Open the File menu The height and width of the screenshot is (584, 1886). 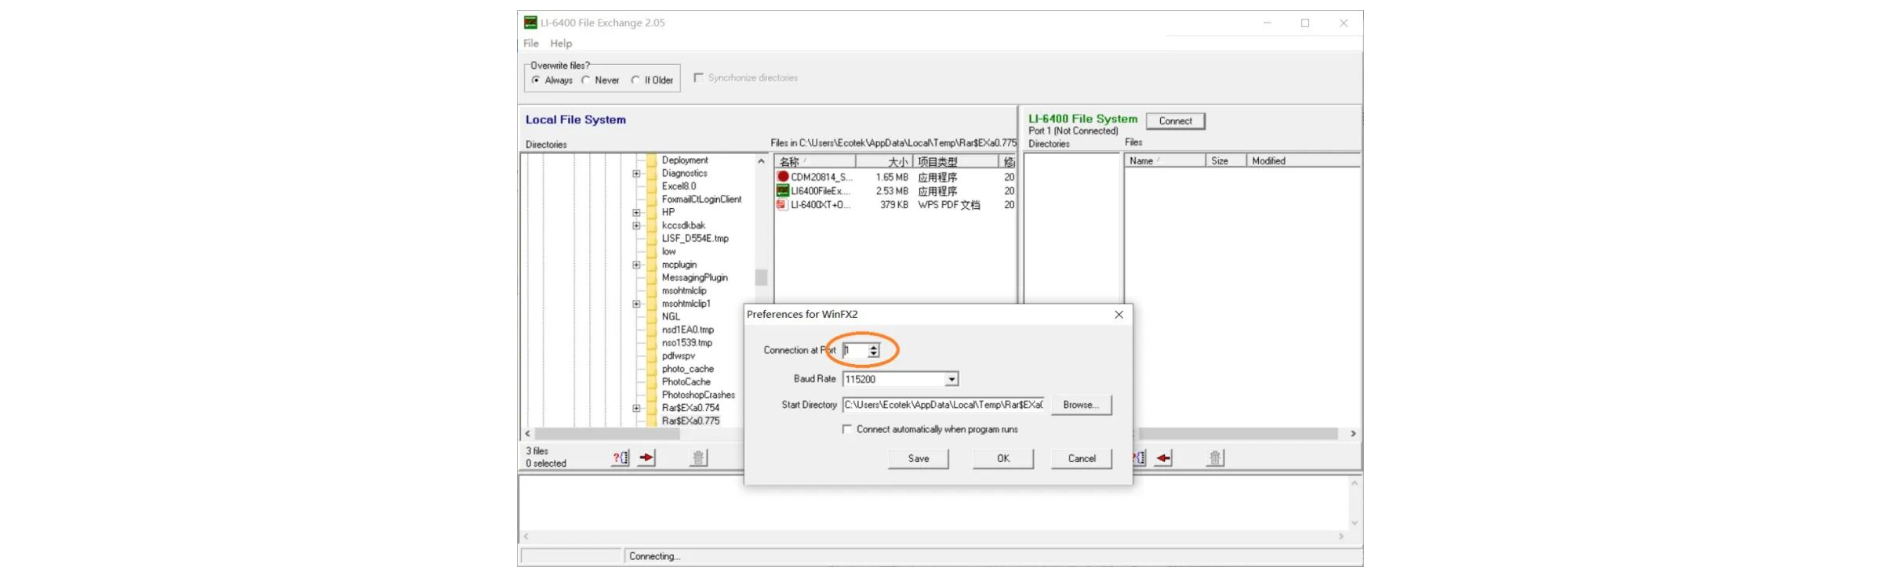tap(531, 44)
